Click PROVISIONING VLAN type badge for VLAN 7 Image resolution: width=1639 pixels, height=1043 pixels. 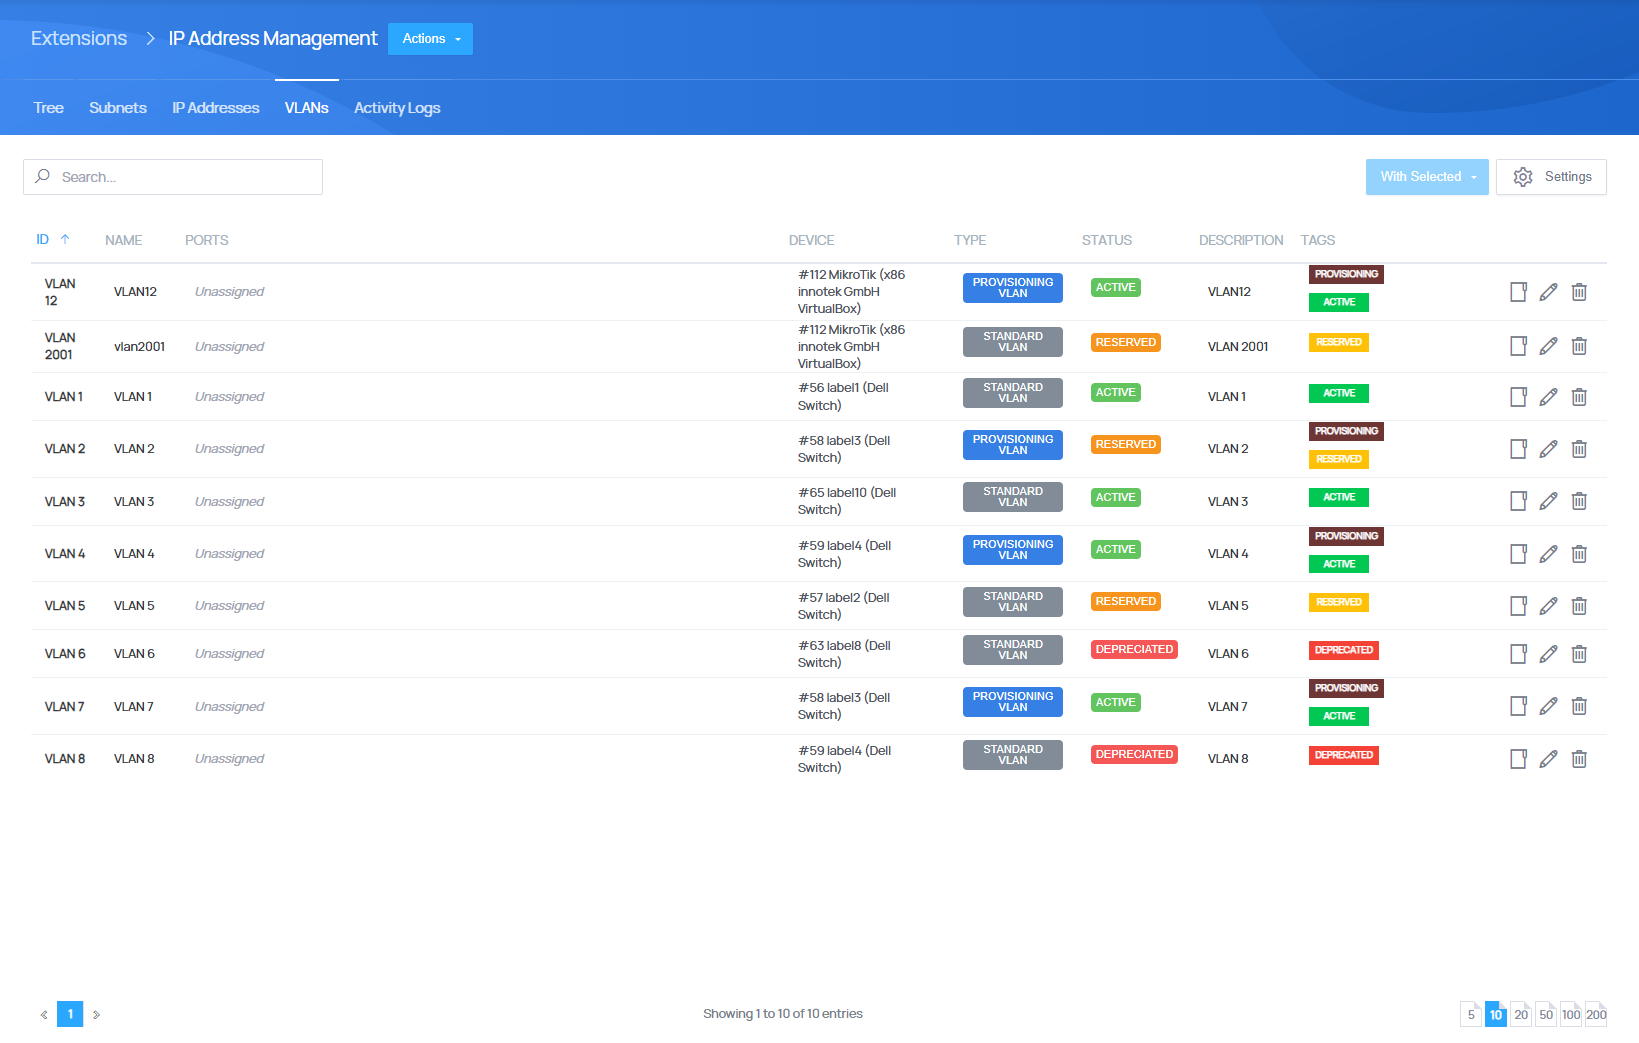(x=1013, y=702)
